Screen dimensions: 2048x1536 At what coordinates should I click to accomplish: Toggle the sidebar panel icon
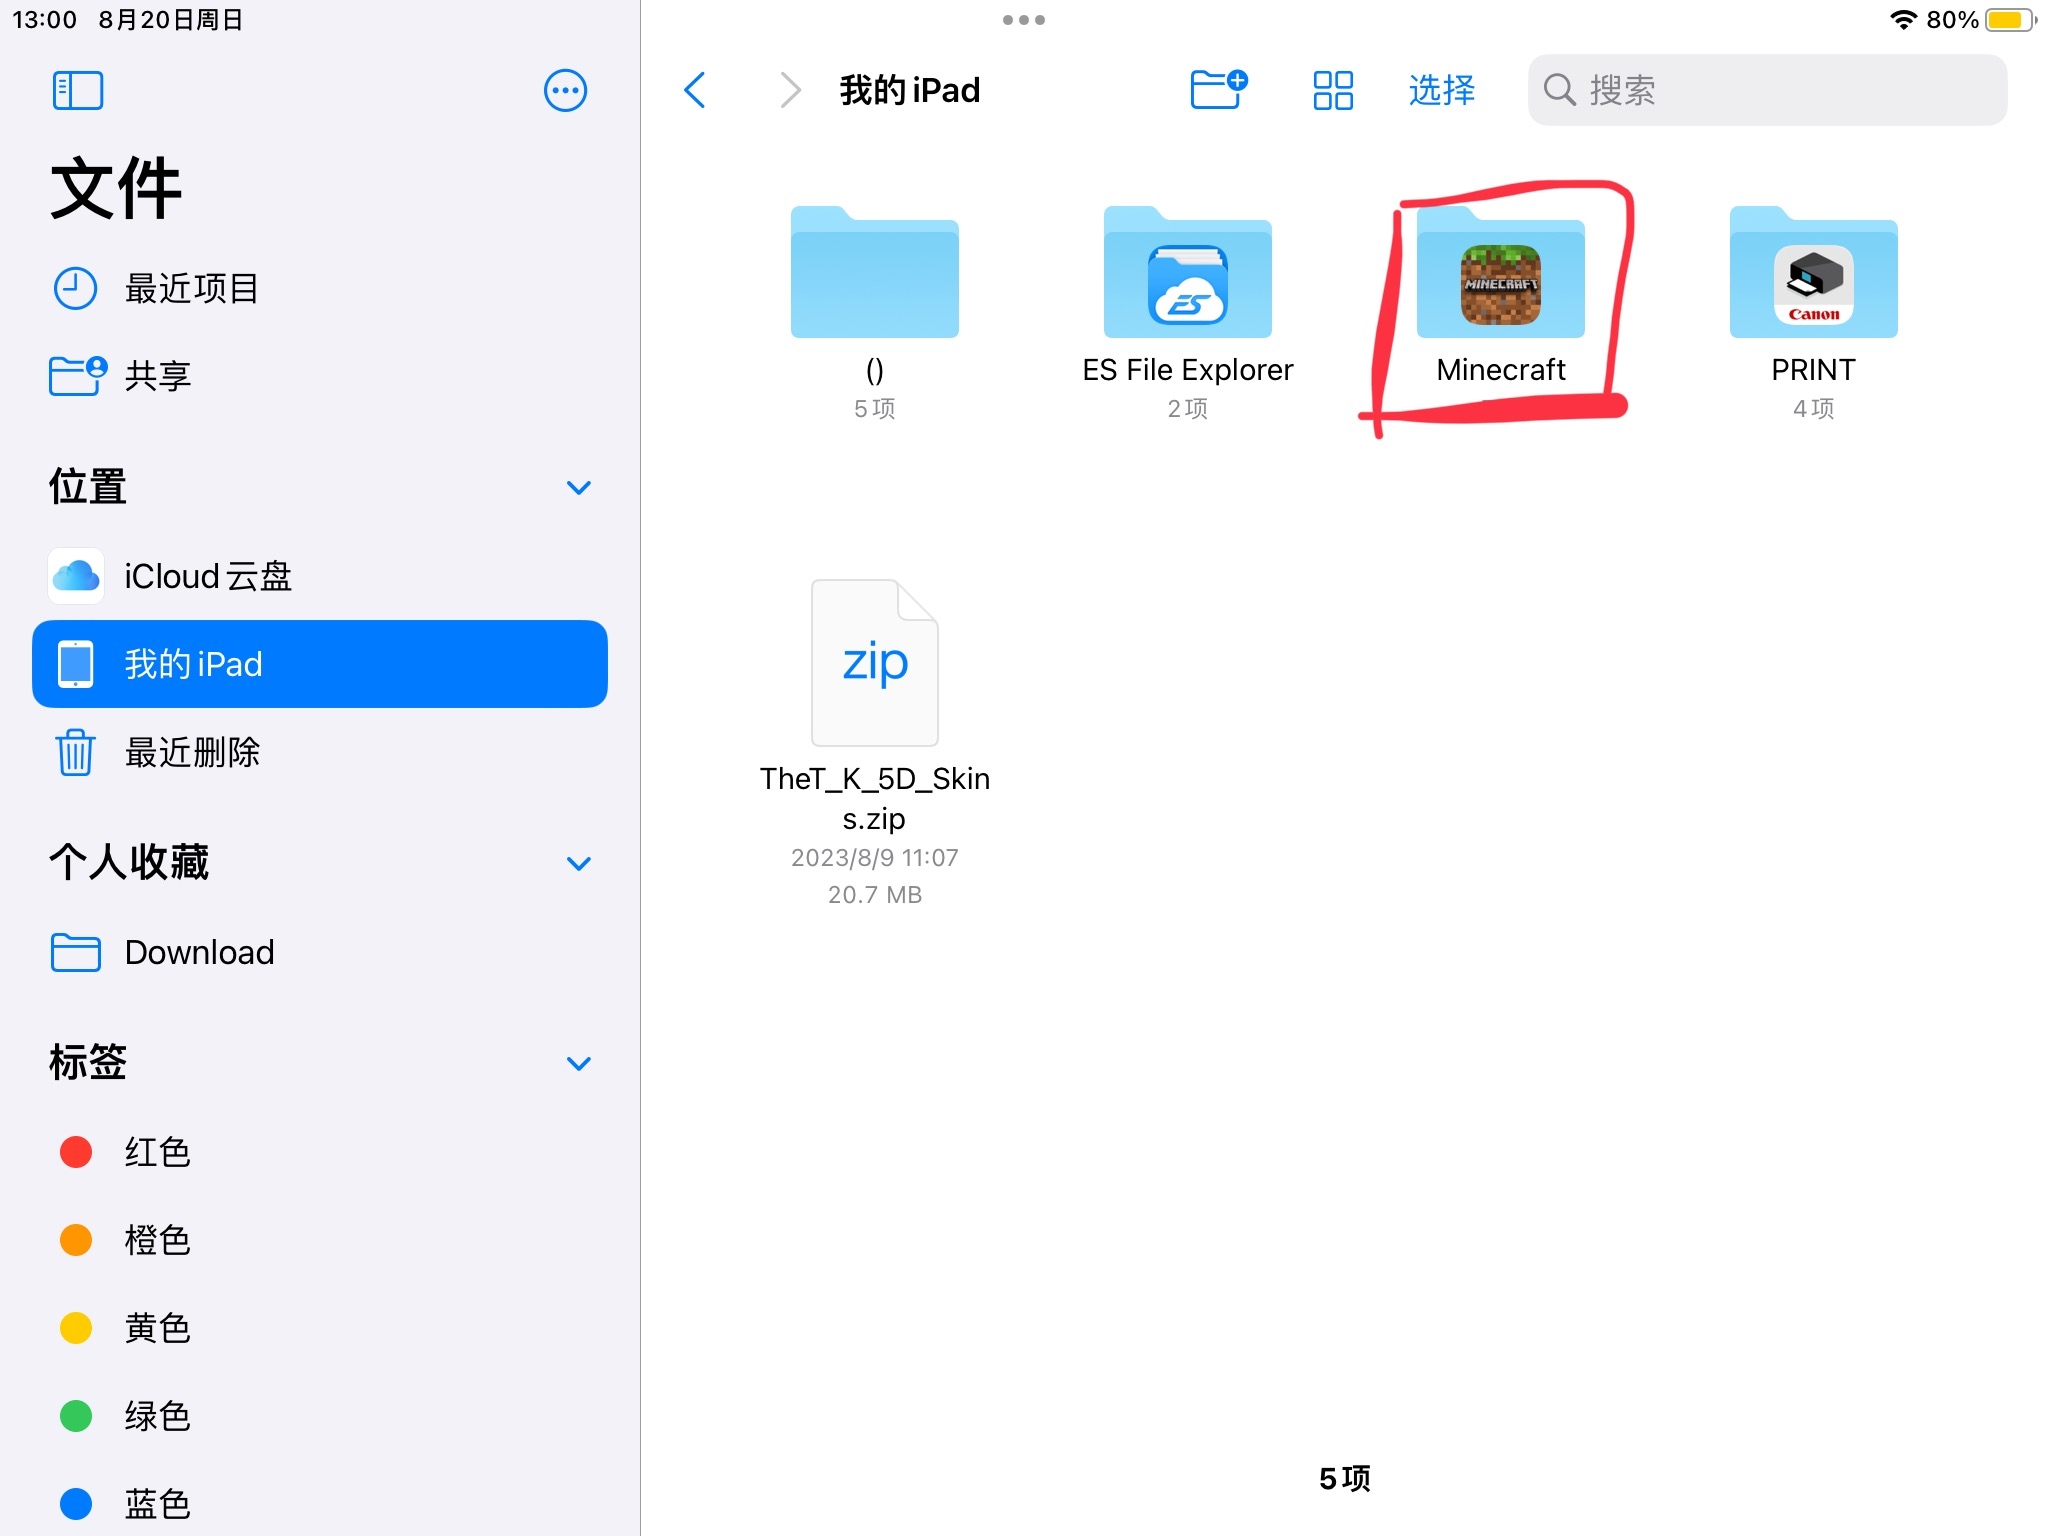pyautogui.click(x=78, y=90)
